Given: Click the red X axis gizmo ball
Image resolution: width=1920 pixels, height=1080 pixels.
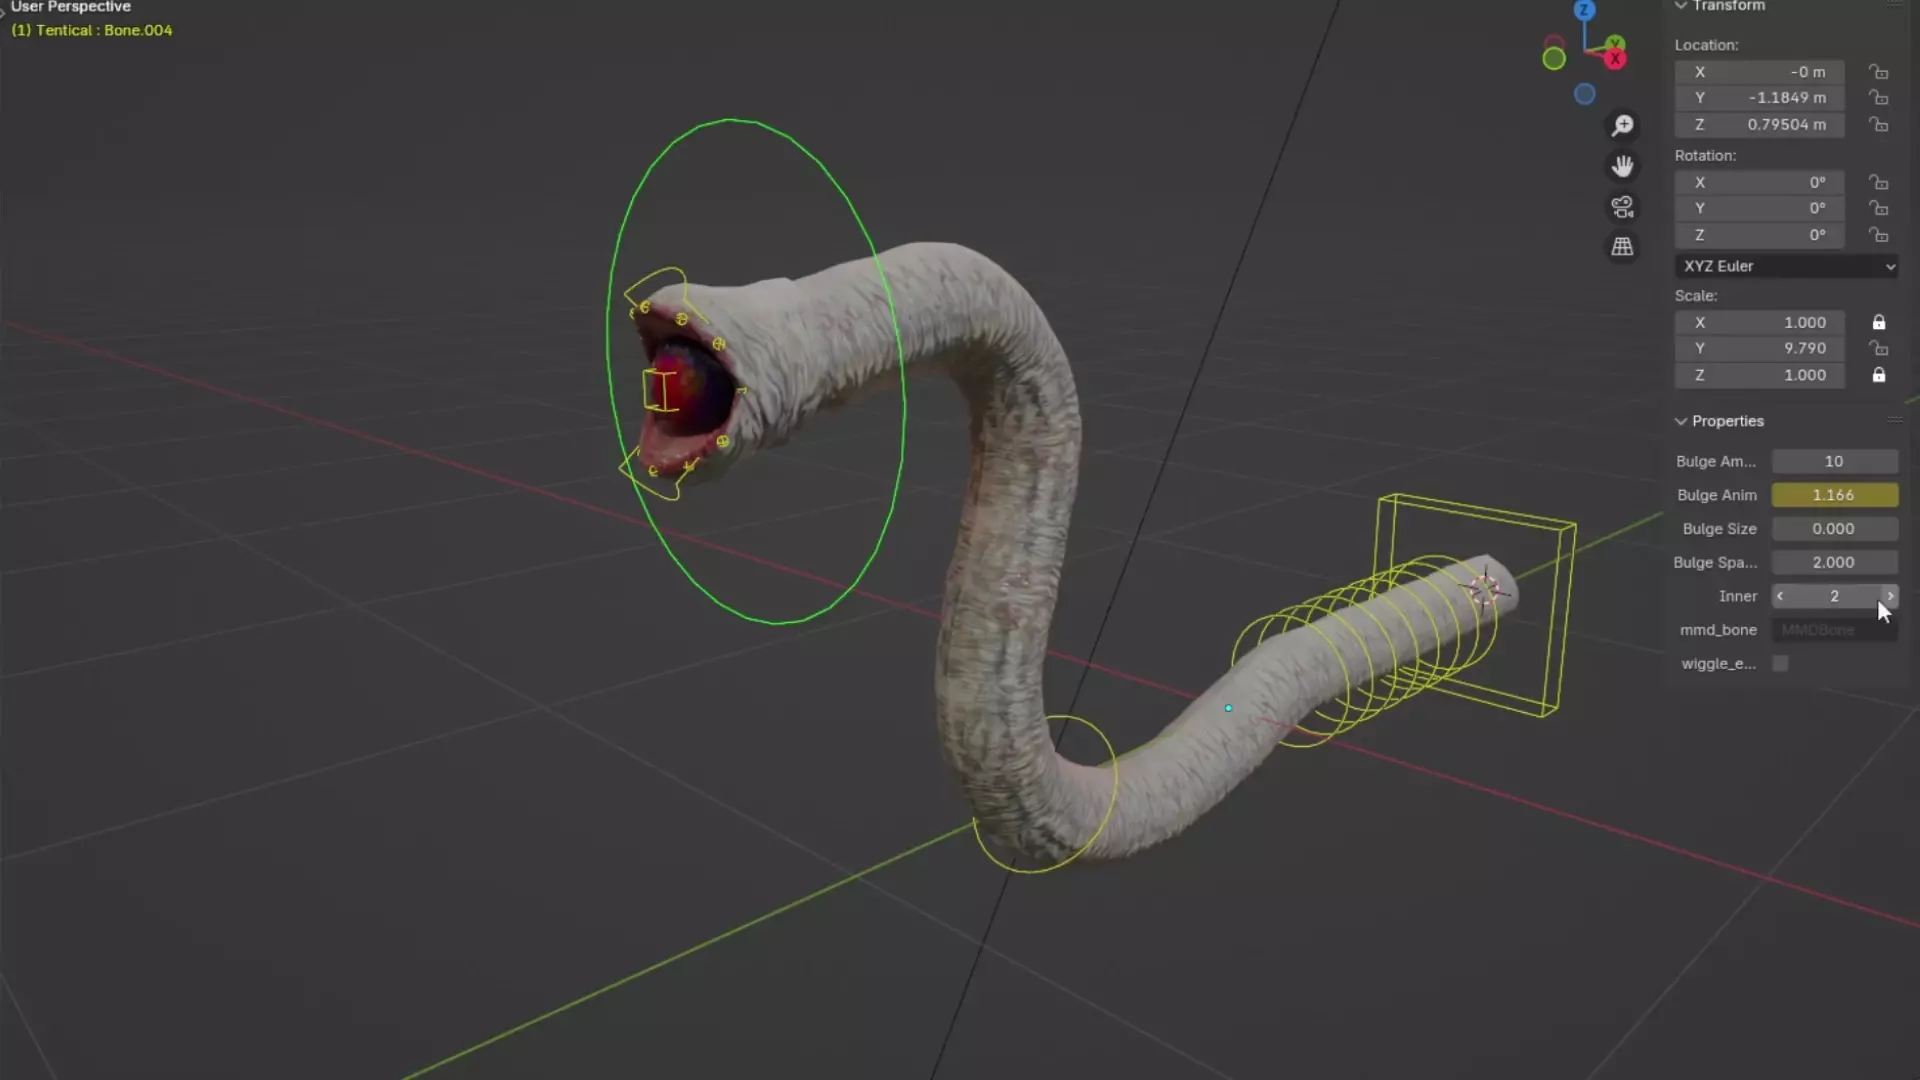Looking at the screenshot, I should pyautogui.click(x=1615, y=59).
